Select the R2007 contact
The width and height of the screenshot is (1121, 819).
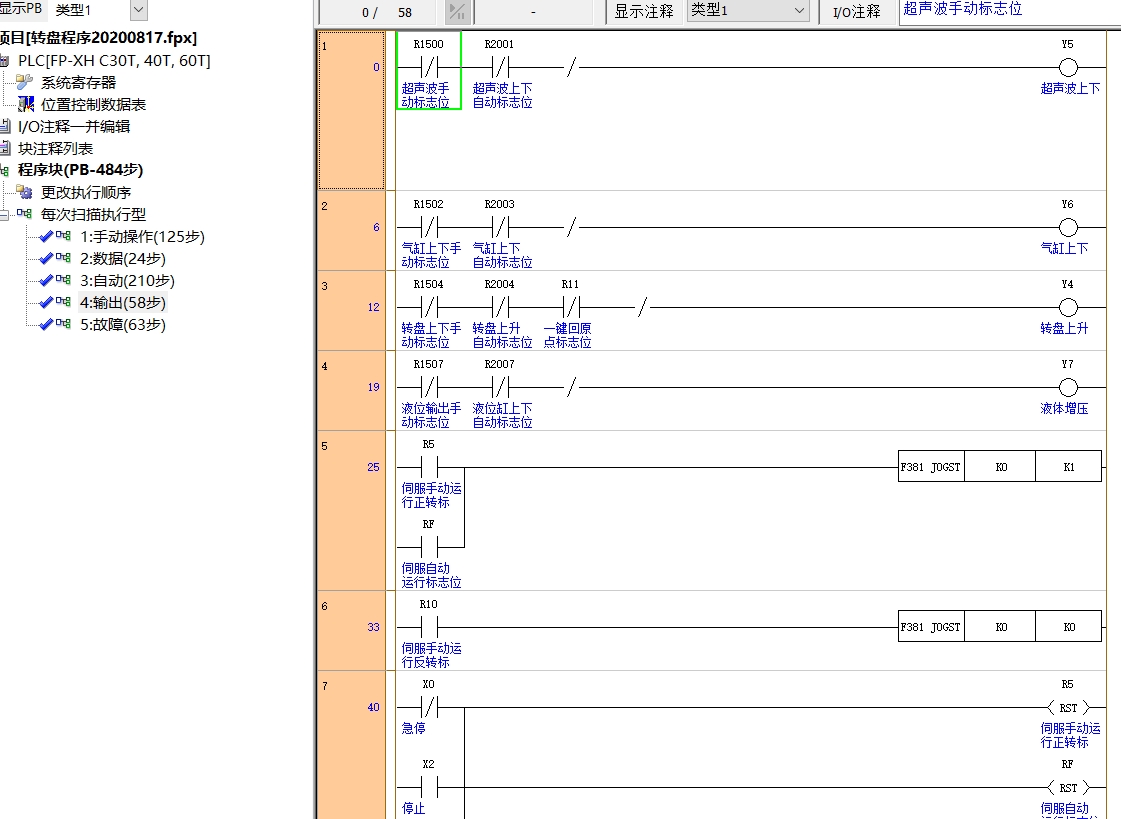(x=500, y=388)
